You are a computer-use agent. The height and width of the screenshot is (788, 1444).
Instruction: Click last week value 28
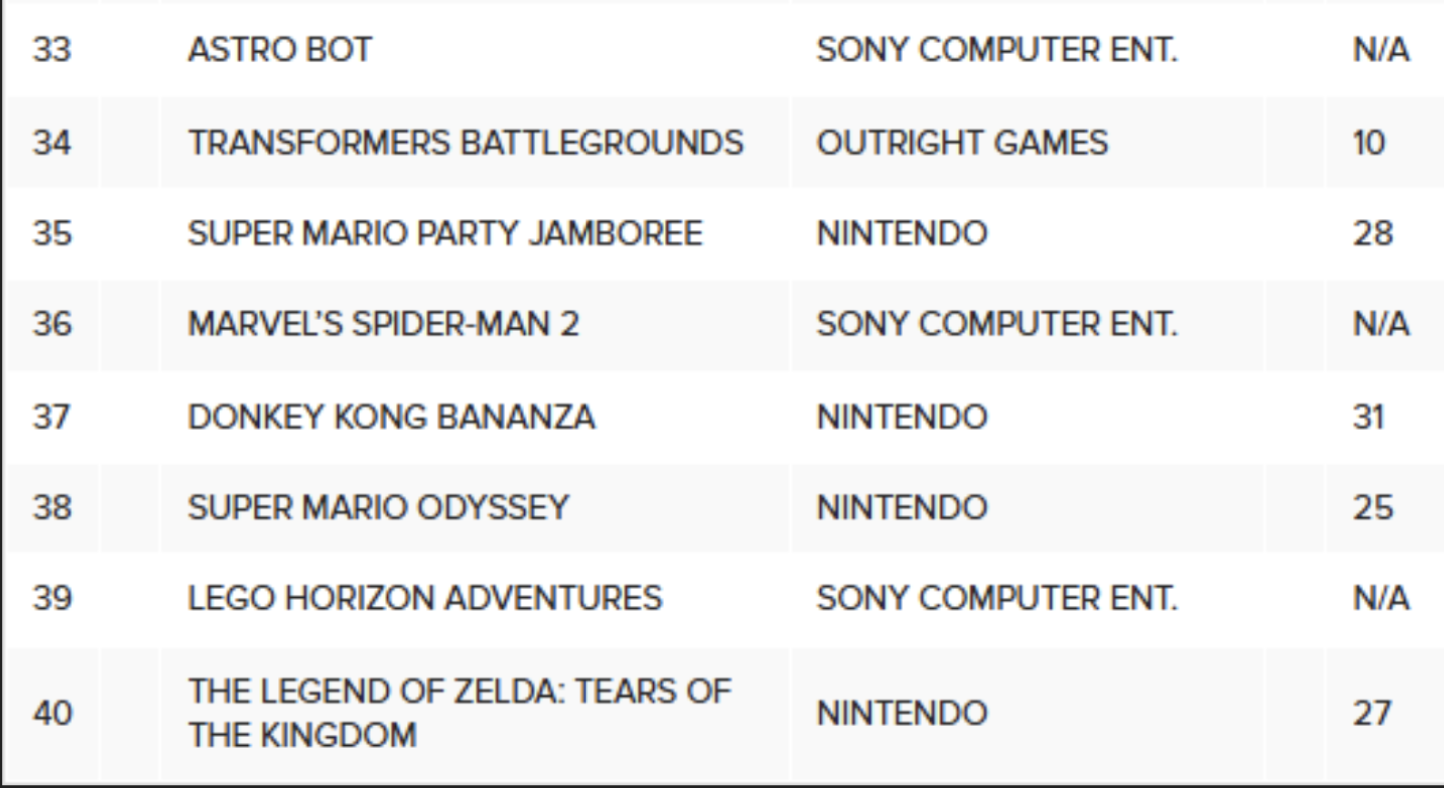1372,233
